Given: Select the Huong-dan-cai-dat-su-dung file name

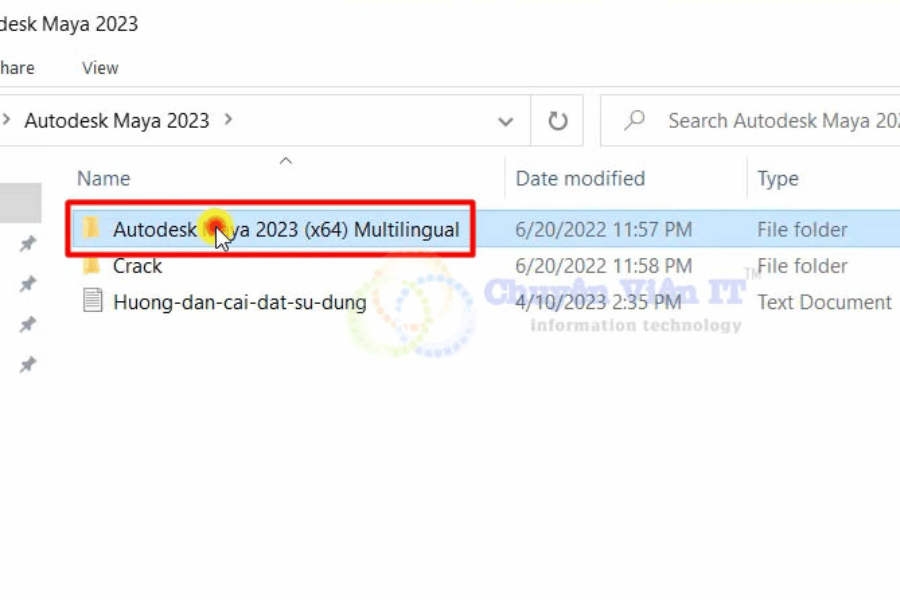Looking at the screenshot, I should 239,302.
